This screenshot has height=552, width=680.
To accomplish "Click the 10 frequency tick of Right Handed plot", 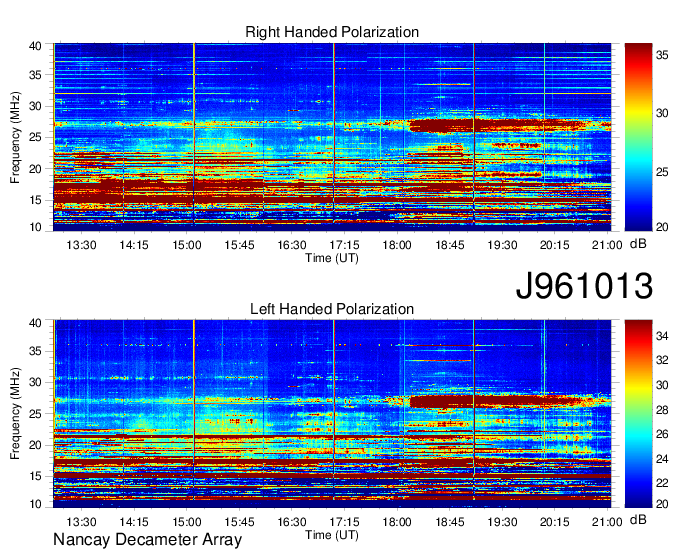I will 36,227.
